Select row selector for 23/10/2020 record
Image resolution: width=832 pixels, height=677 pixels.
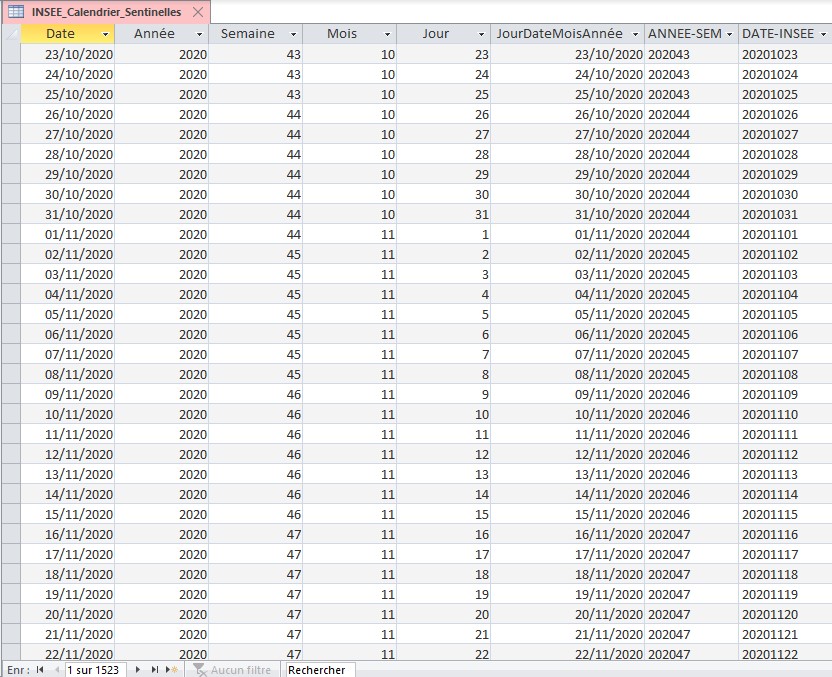11,54
